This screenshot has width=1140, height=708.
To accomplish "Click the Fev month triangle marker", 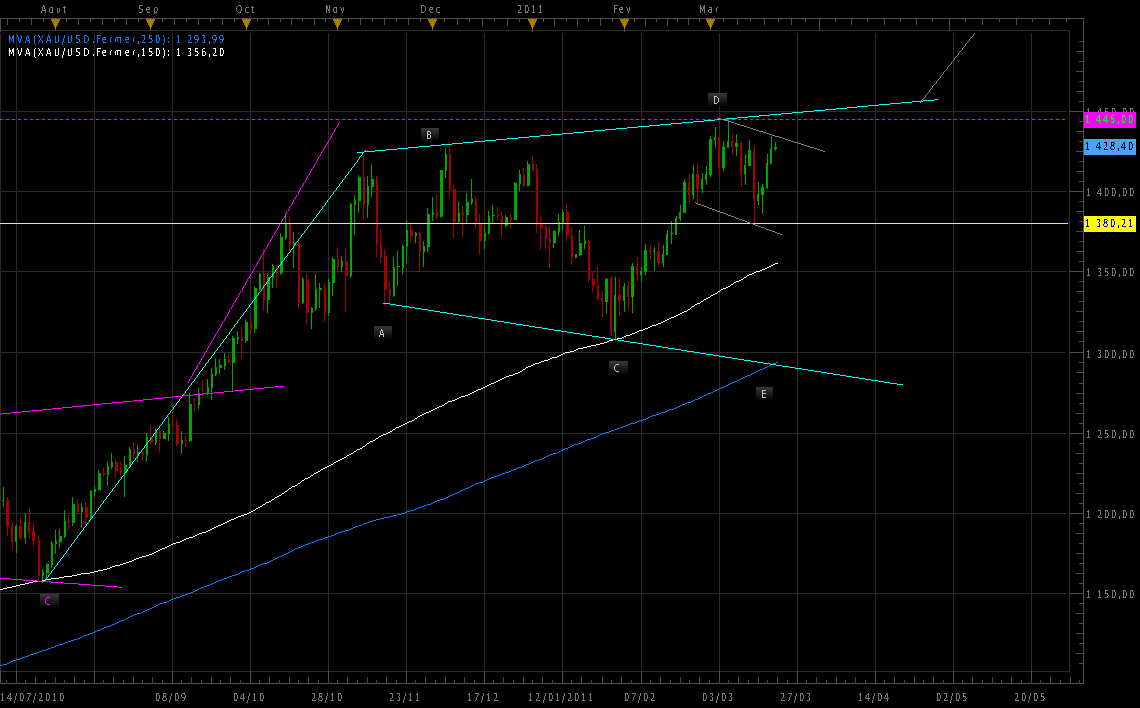I will (624, 22).
